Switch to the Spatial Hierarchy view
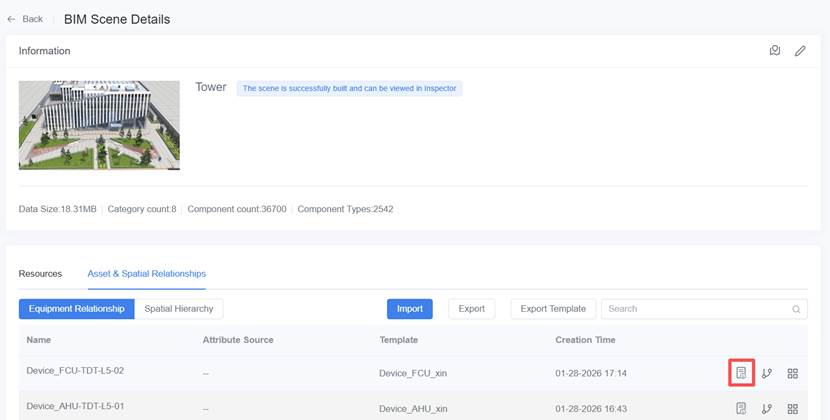The image size is (830, 420). (179, 309)
